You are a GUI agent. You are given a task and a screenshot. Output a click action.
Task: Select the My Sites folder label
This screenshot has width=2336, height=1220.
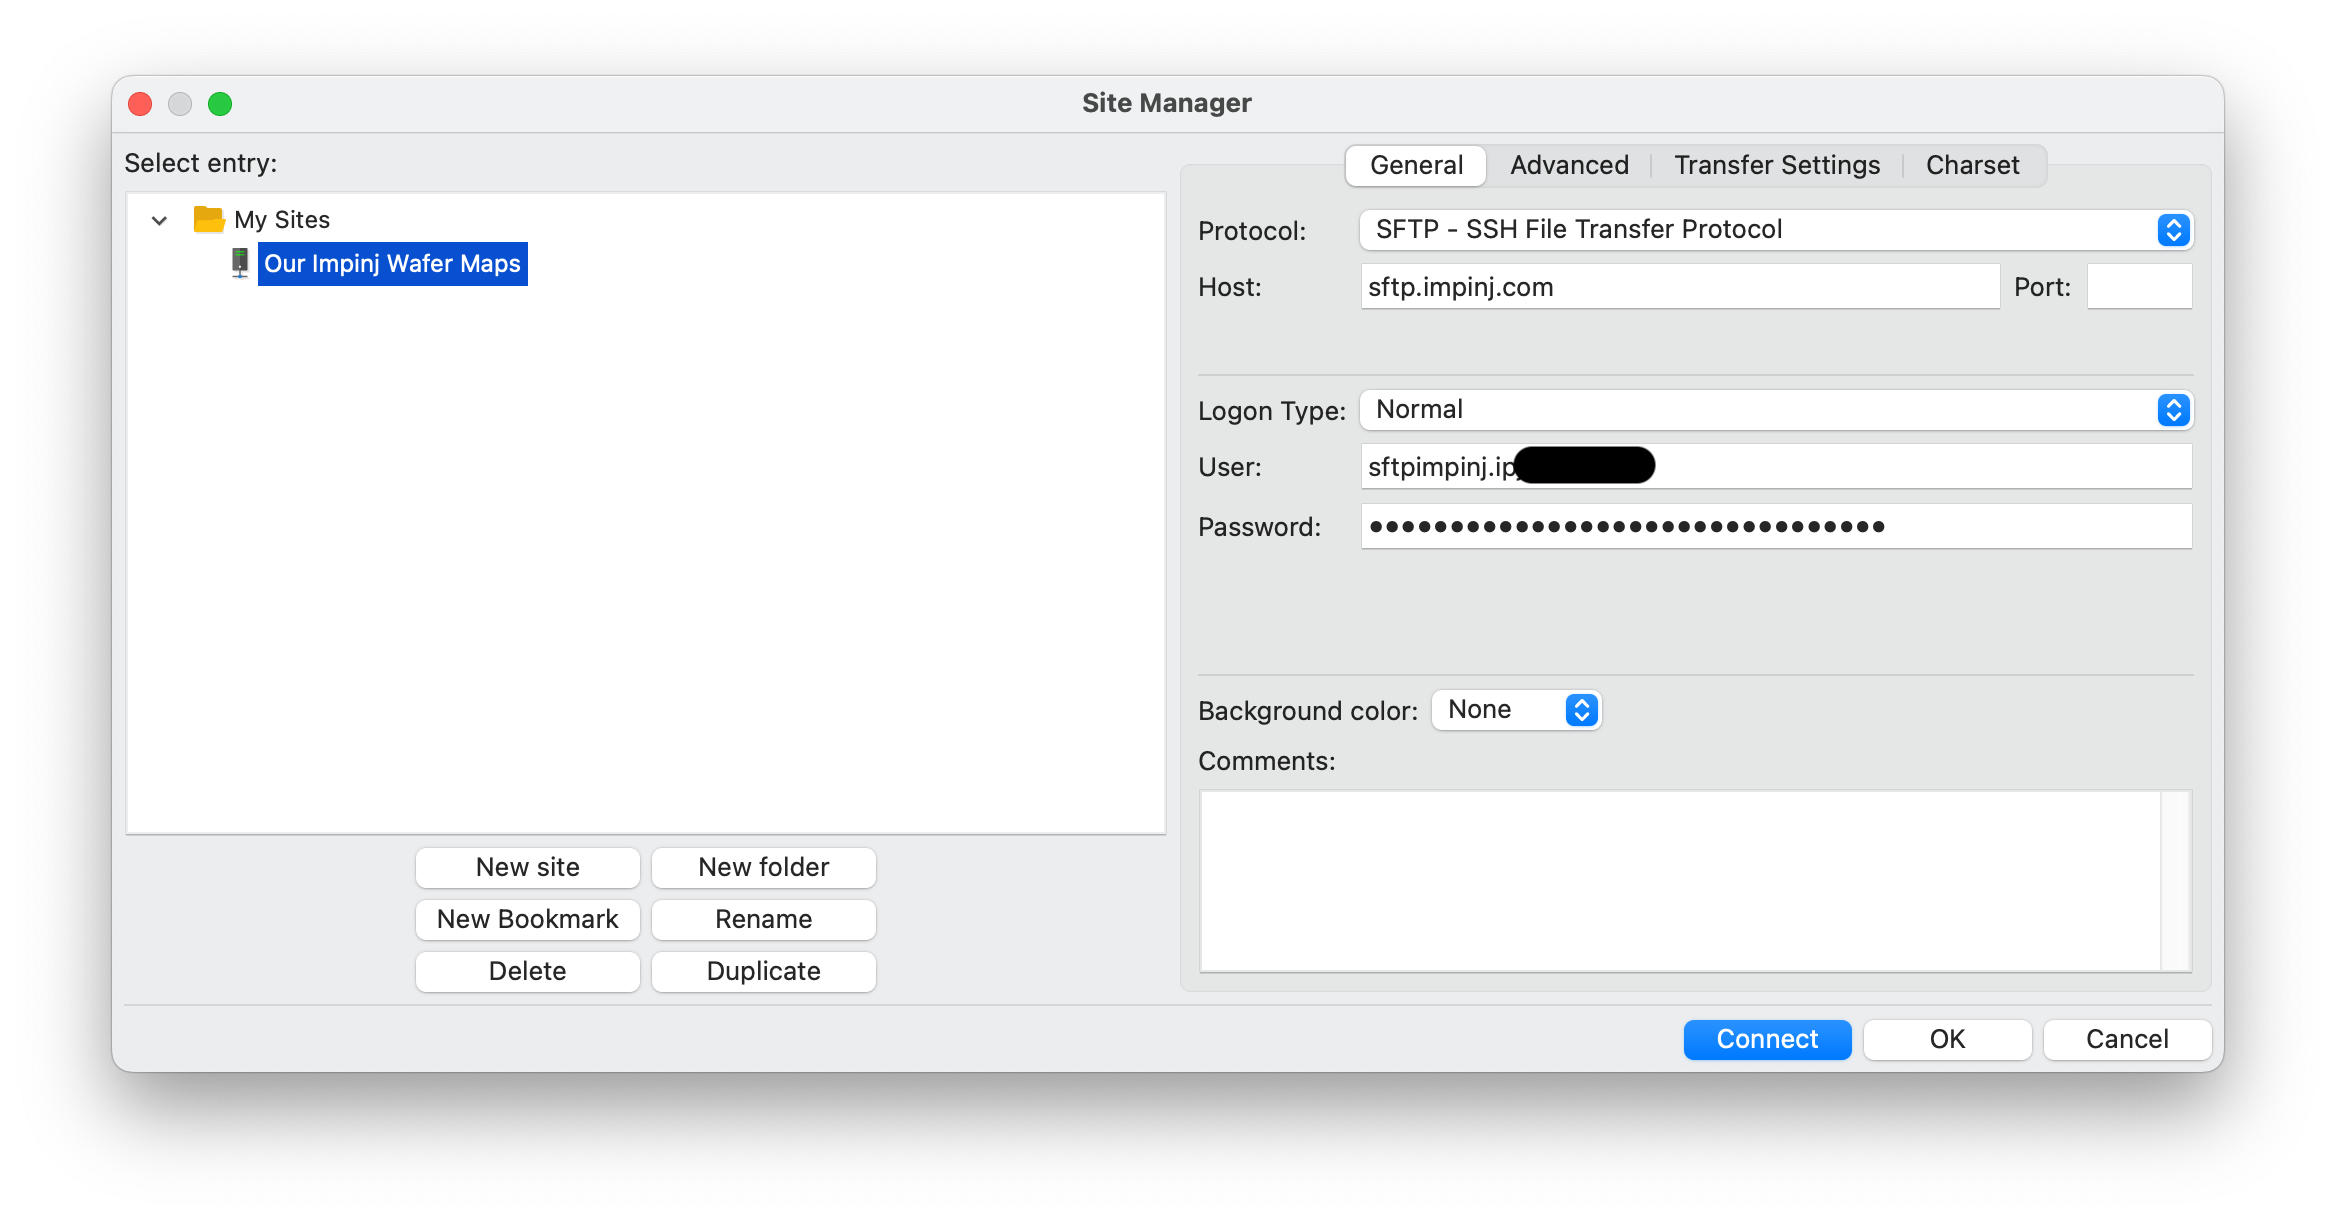click(282, 220)
